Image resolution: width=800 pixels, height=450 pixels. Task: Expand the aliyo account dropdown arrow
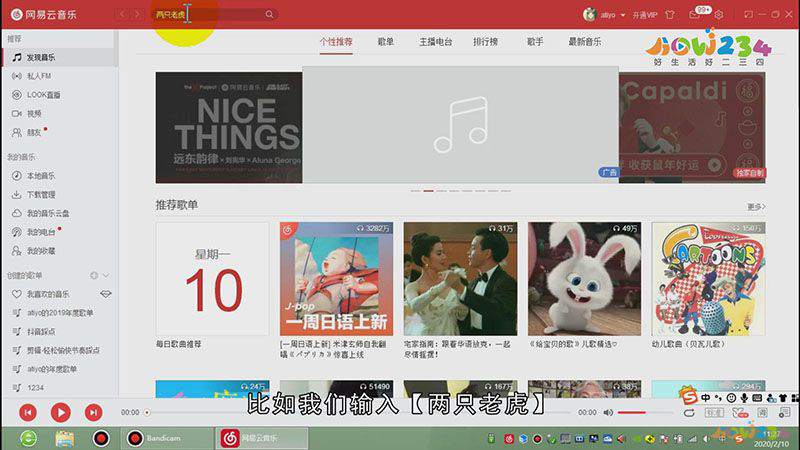623,15
